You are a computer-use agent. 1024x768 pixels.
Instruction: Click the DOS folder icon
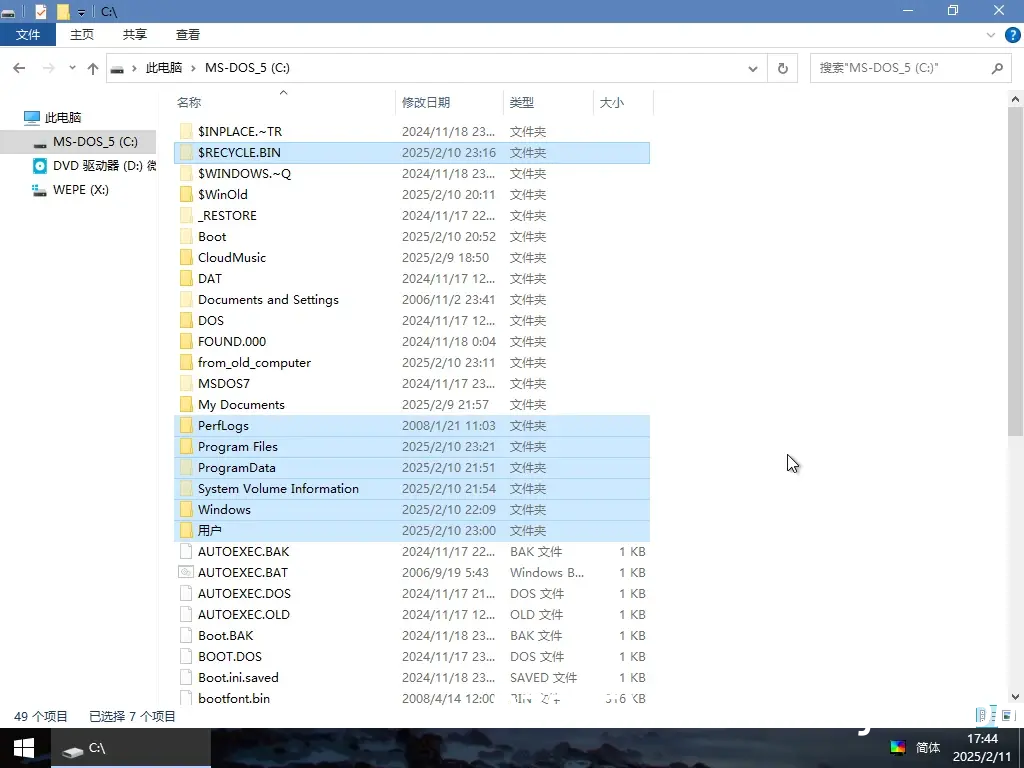click(186, 321)
